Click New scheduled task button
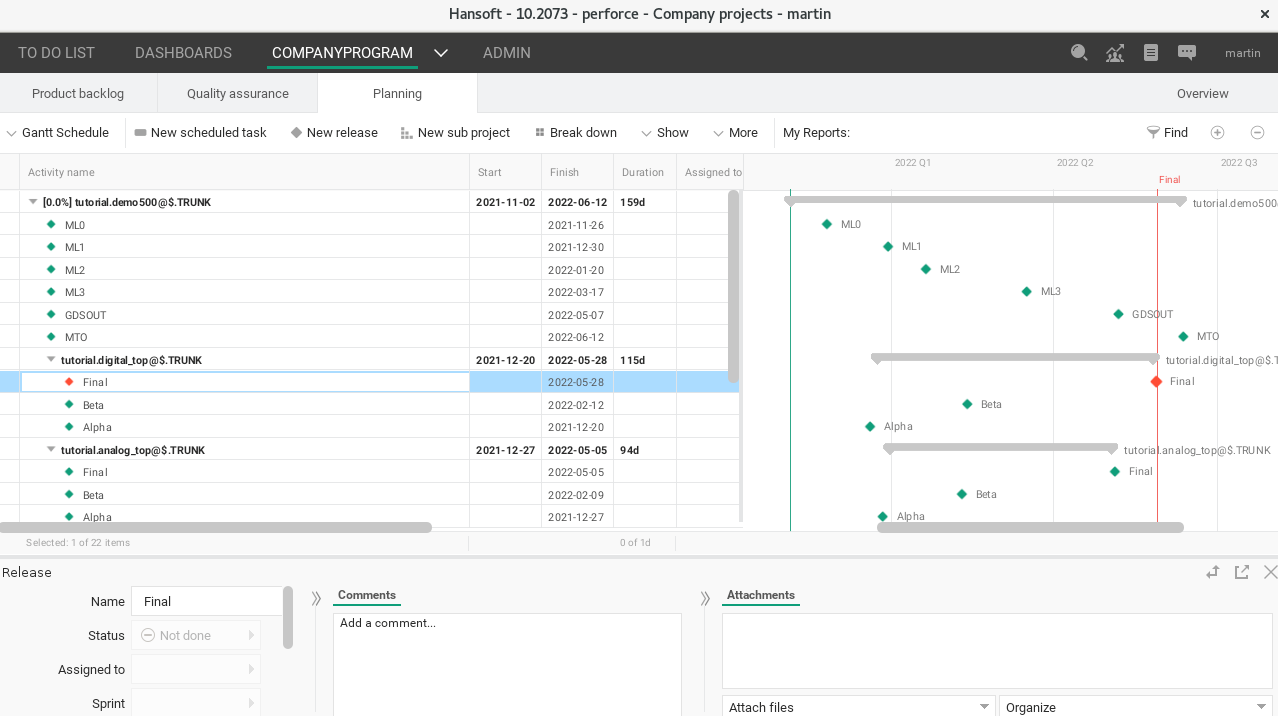 [x=200, y=133]
